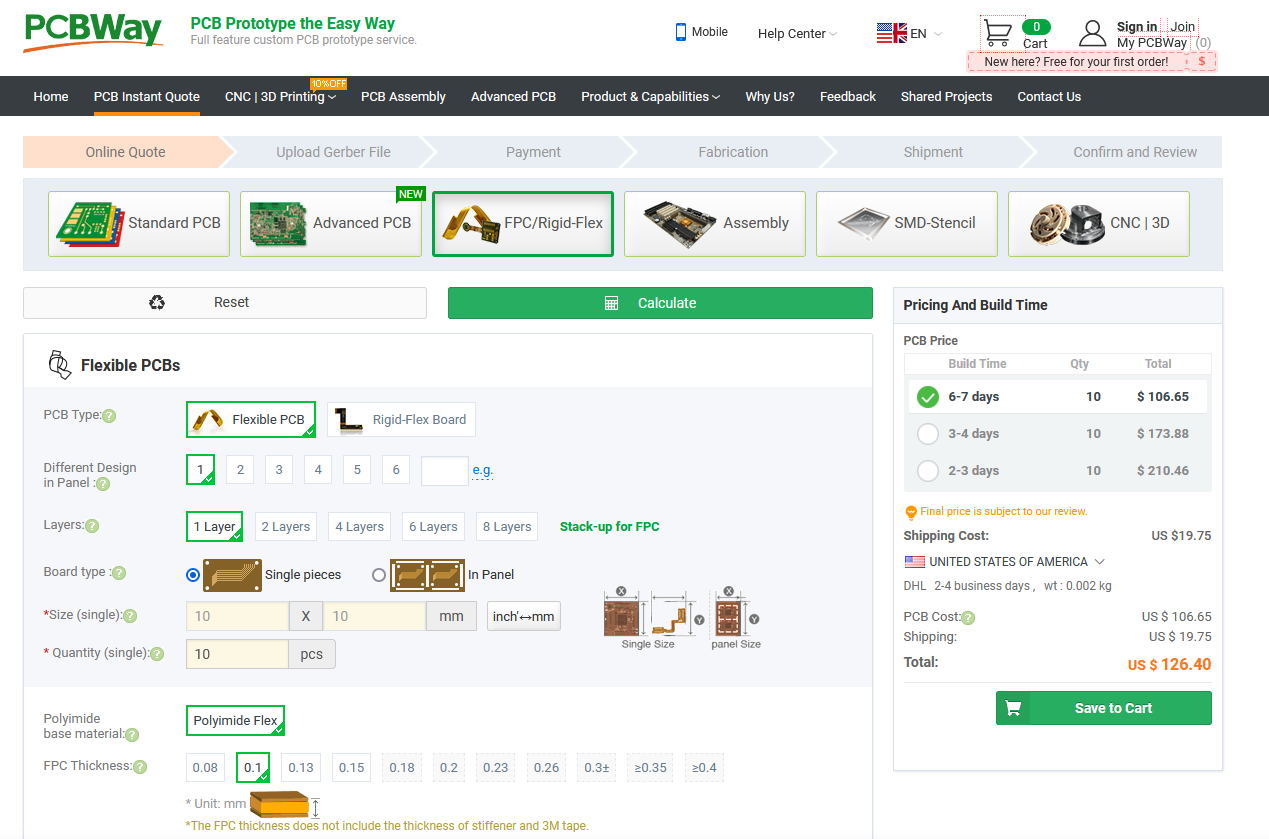The image size is (1269, 839).
Task: Click the Join link
Action: [x=1183, y=27]
